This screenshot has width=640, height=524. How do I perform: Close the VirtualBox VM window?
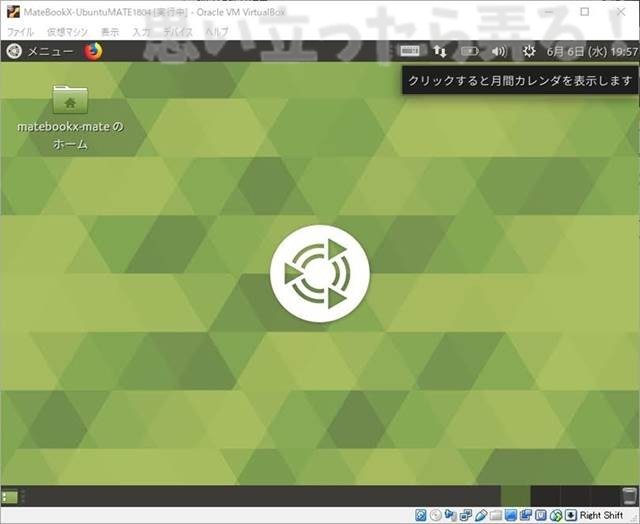click(x=621, y=12)
